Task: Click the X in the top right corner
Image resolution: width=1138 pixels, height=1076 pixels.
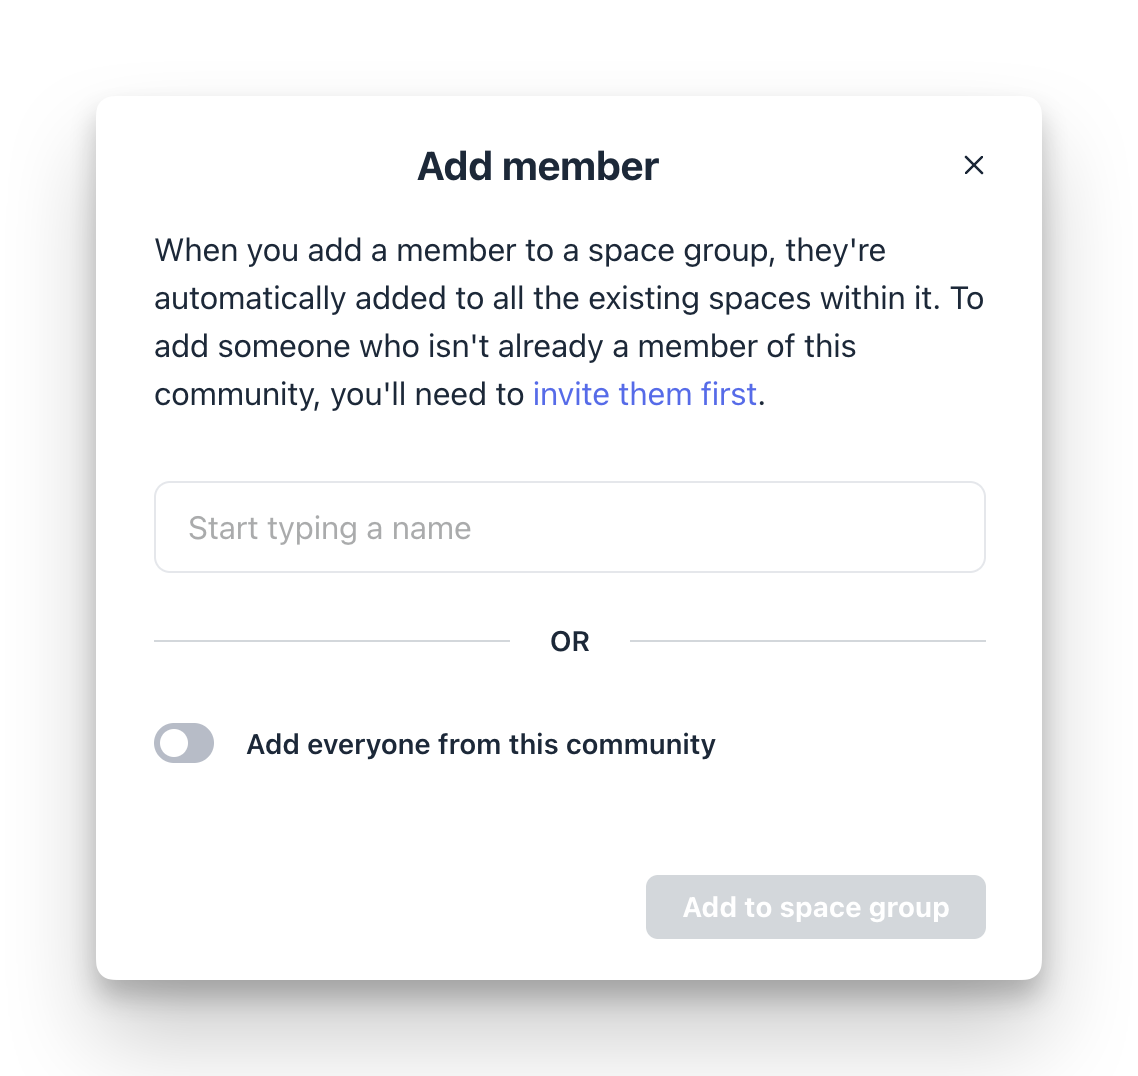Action: (x=974, y=165)
